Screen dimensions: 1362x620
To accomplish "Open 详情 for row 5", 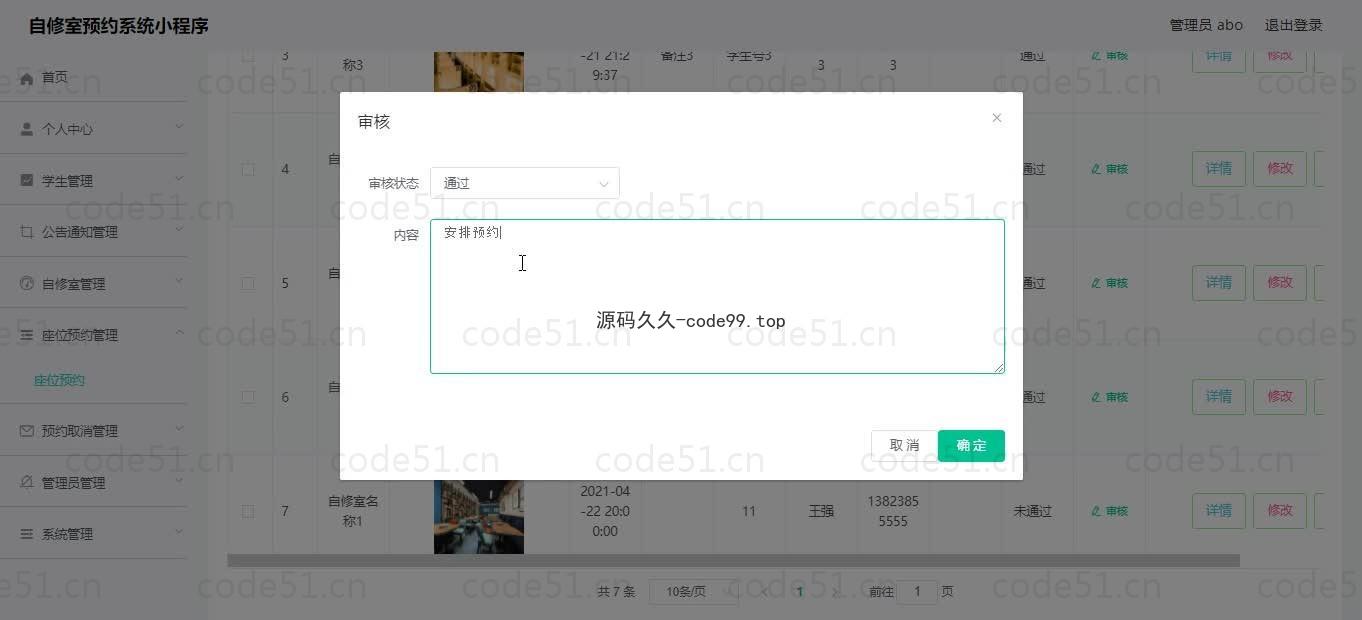I will [x=1218, y=283].
